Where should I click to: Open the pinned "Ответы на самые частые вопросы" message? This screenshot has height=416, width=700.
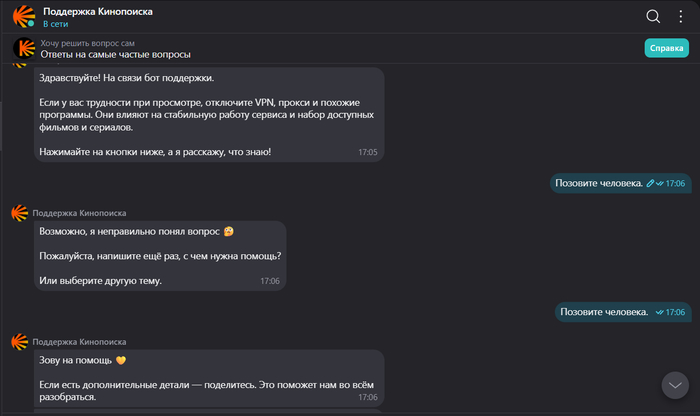pyautogui.click(x=122, y=54)
